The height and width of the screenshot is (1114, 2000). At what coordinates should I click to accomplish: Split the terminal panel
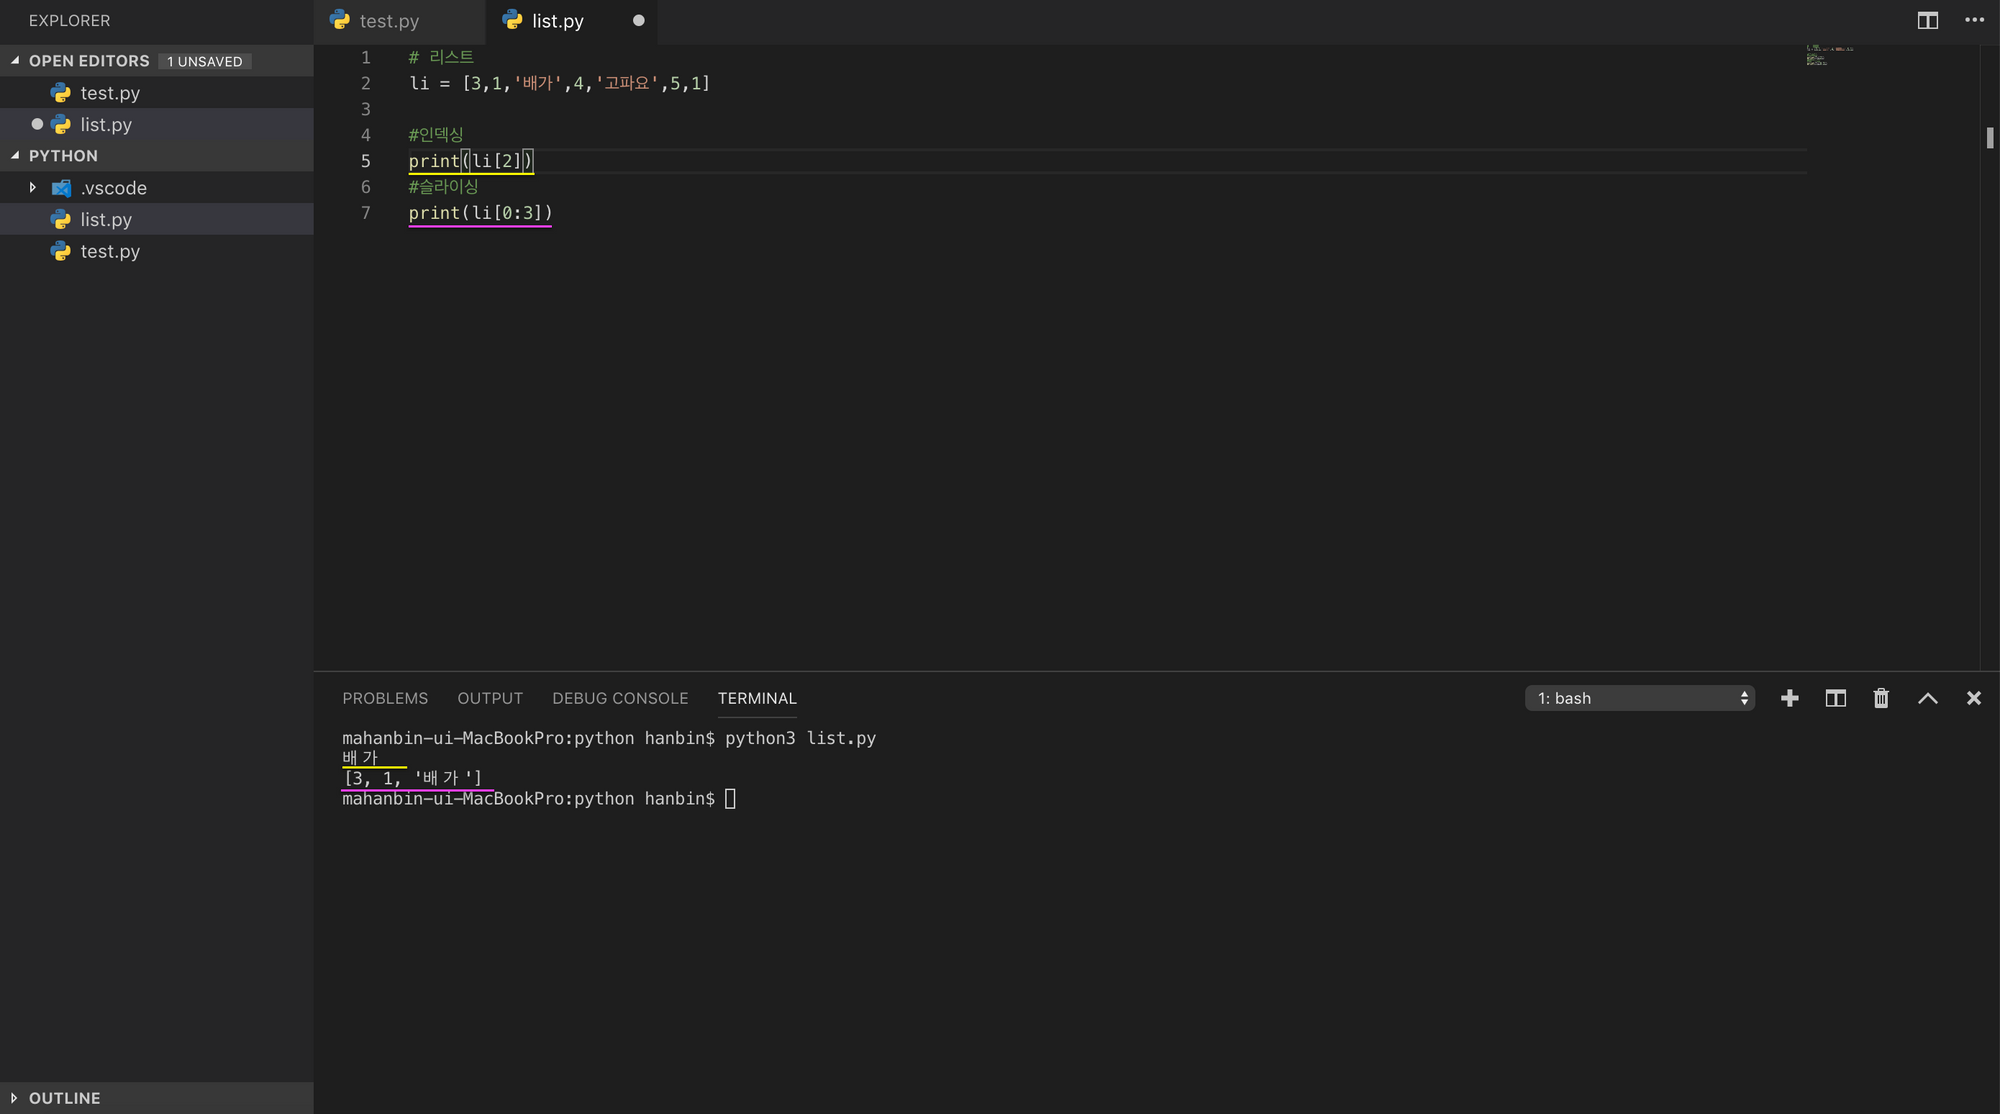1835,698
